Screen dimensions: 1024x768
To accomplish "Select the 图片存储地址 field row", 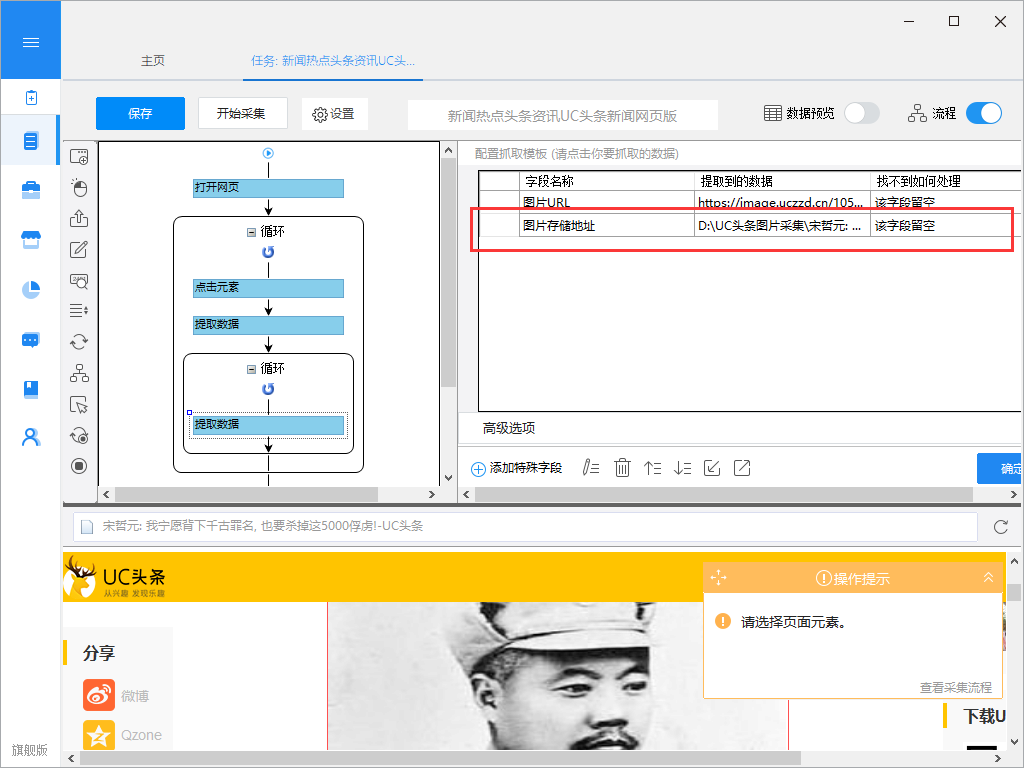I will [558, 226].
